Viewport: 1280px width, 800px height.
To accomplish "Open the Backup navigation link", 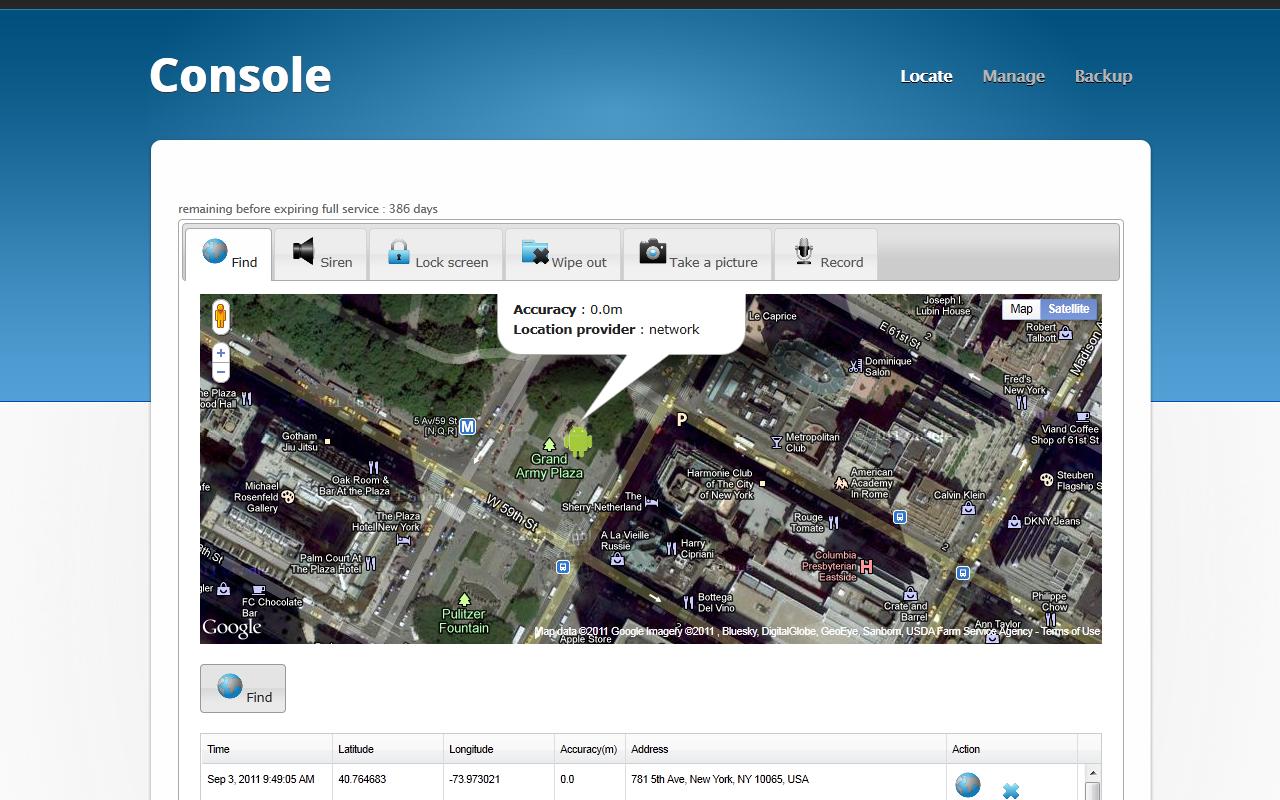I will (x=1103, y=76).
